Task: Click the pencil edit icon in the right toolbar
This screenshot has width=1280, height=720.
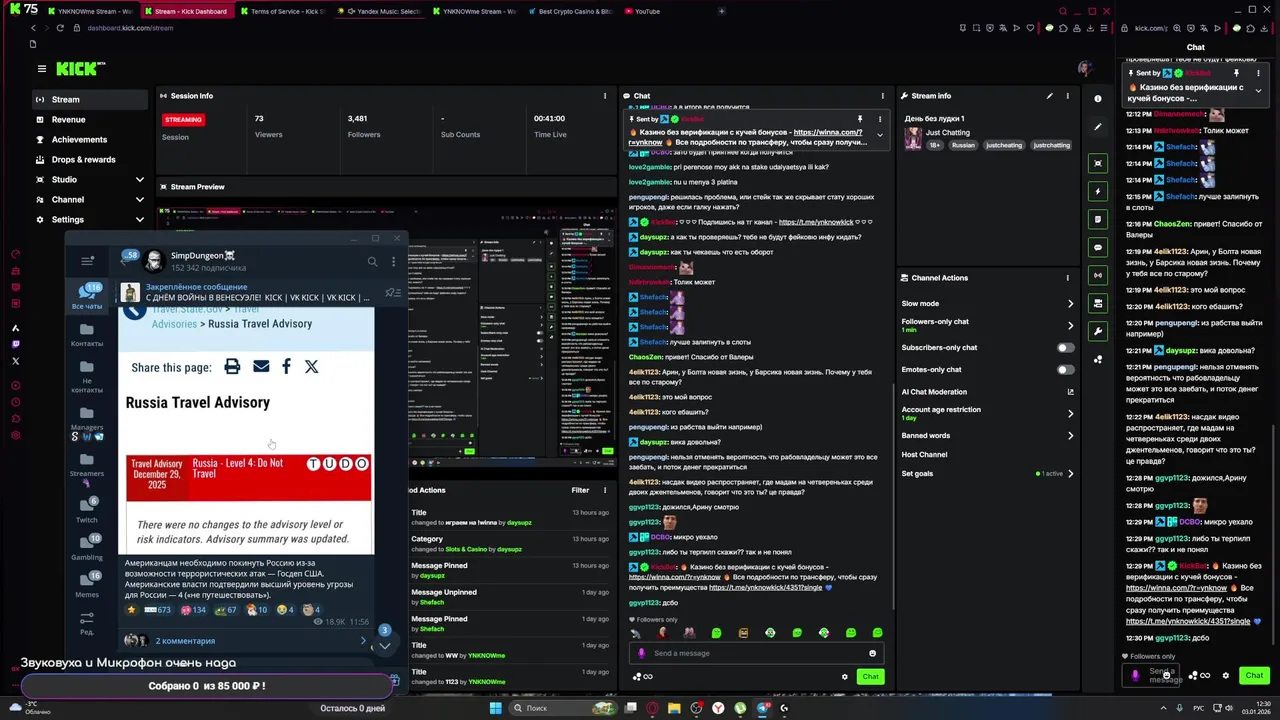Action: [1098, 127]
